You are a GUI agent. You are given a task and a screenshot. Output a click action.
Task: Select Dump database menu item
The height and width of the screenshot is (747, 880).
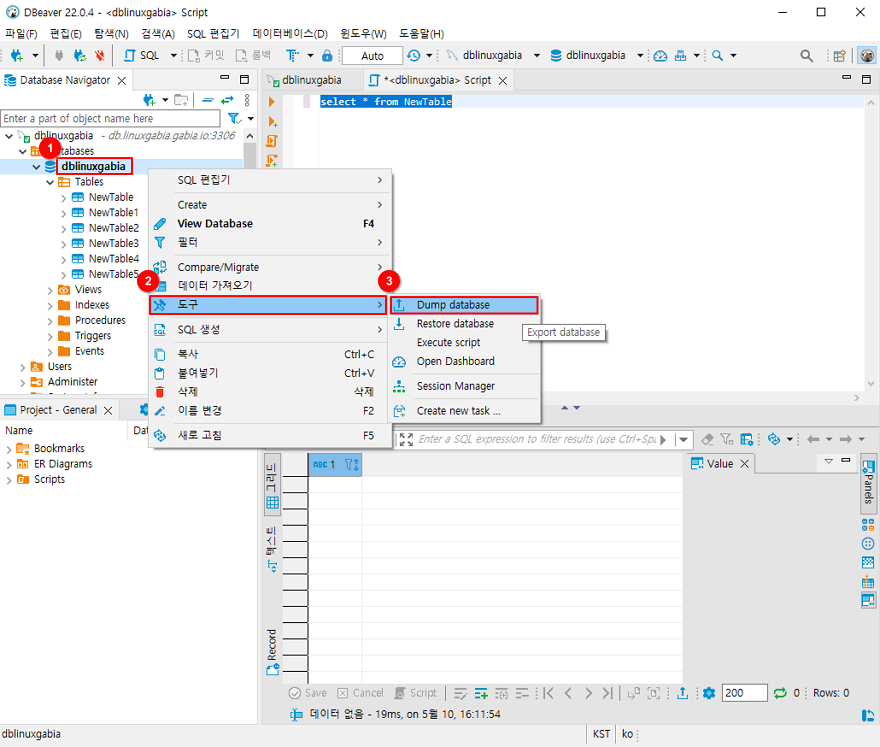pyautogui.click(x=464, y=305)
